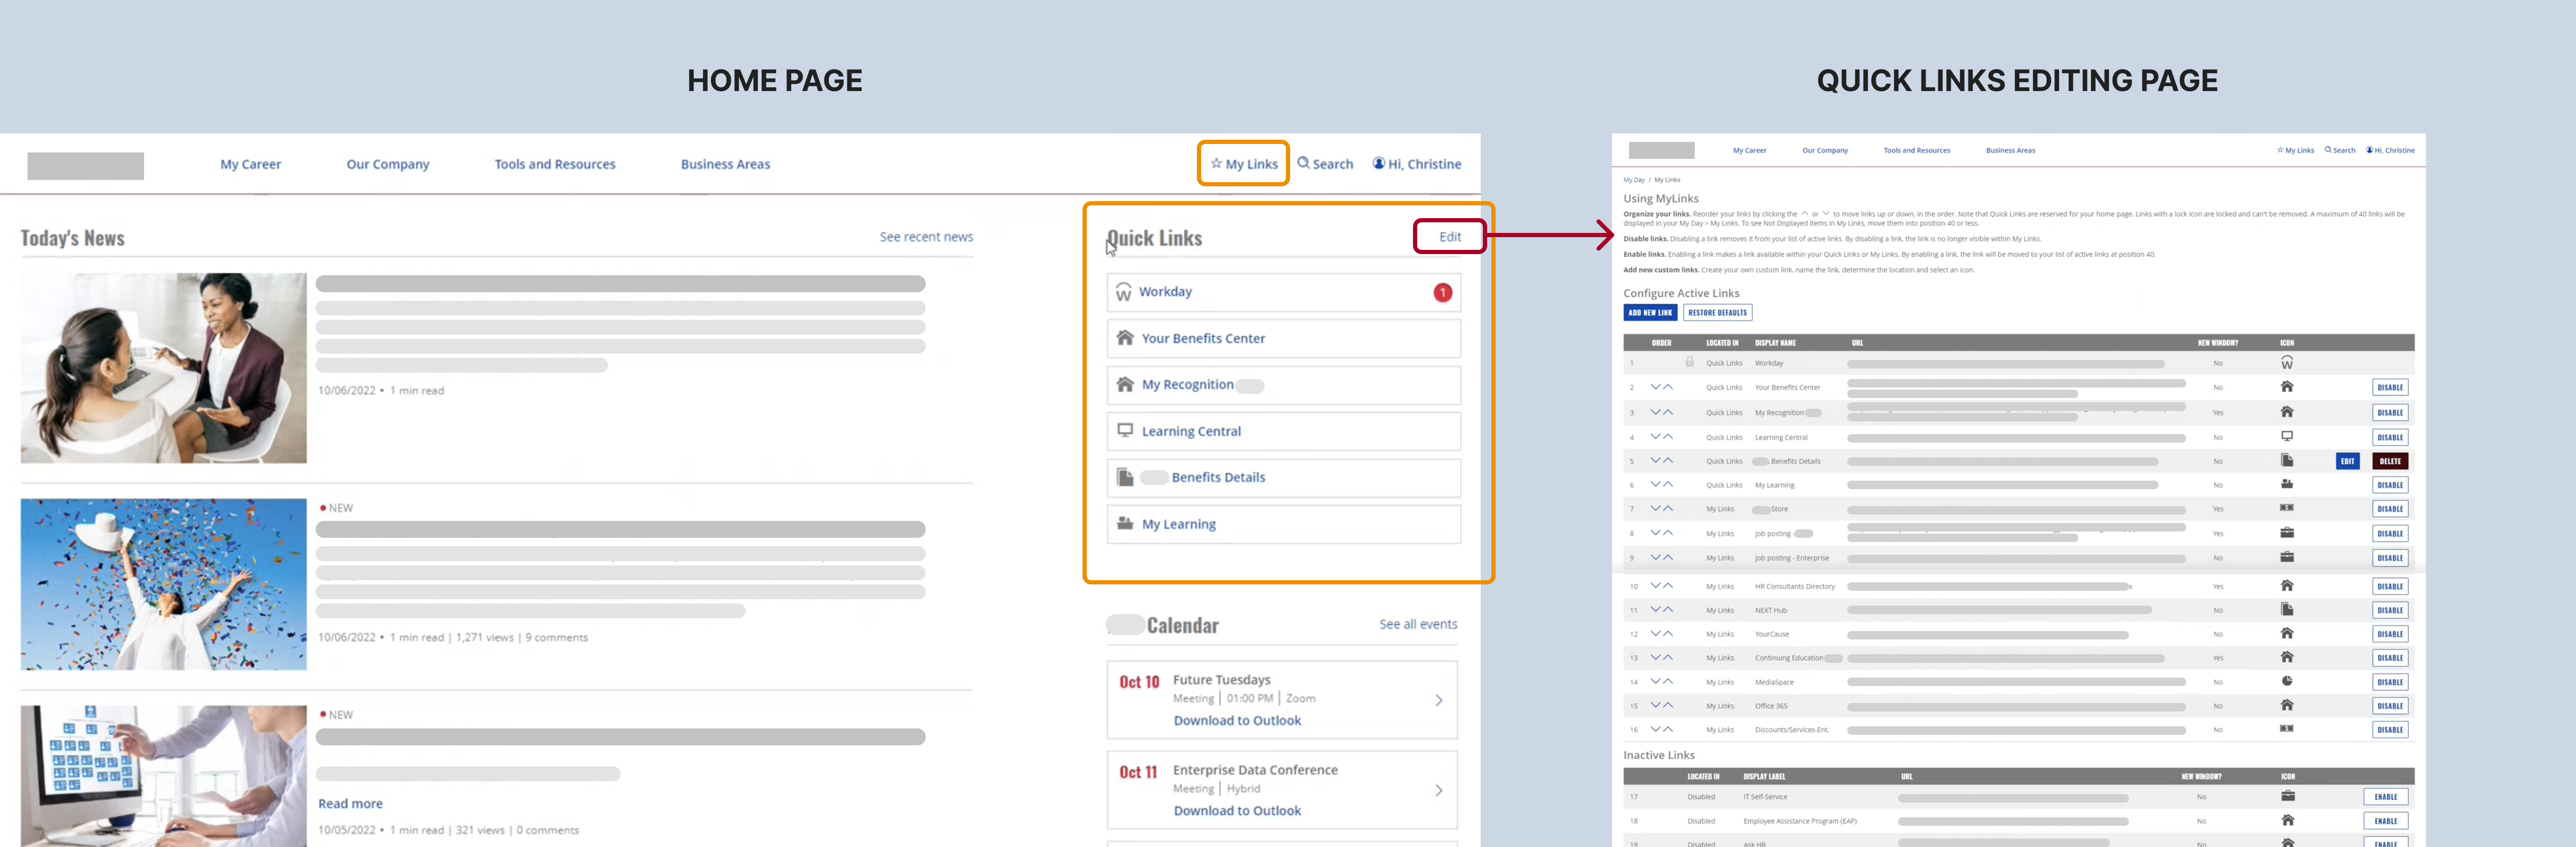Click money icon in the Store table row
This screenshot has height=847, width=2576.
click(2287, 508)
